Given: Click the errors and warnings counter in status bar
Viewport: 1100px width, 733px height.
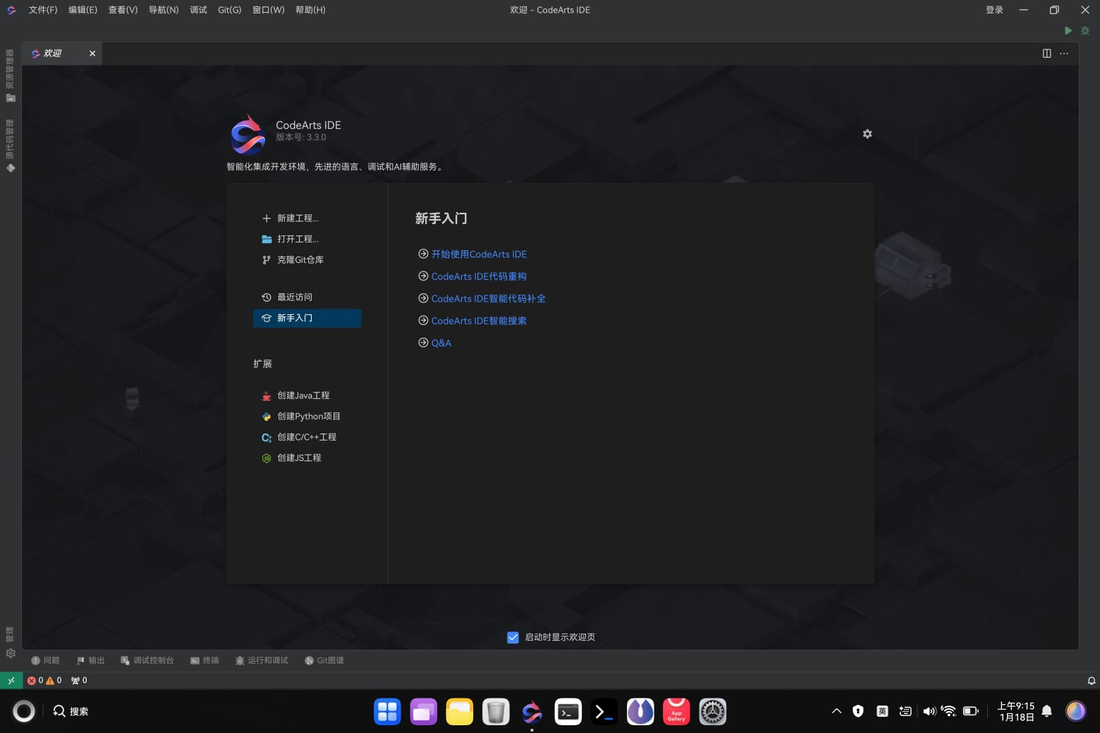Looking at the screenshot, I should 43,680.
